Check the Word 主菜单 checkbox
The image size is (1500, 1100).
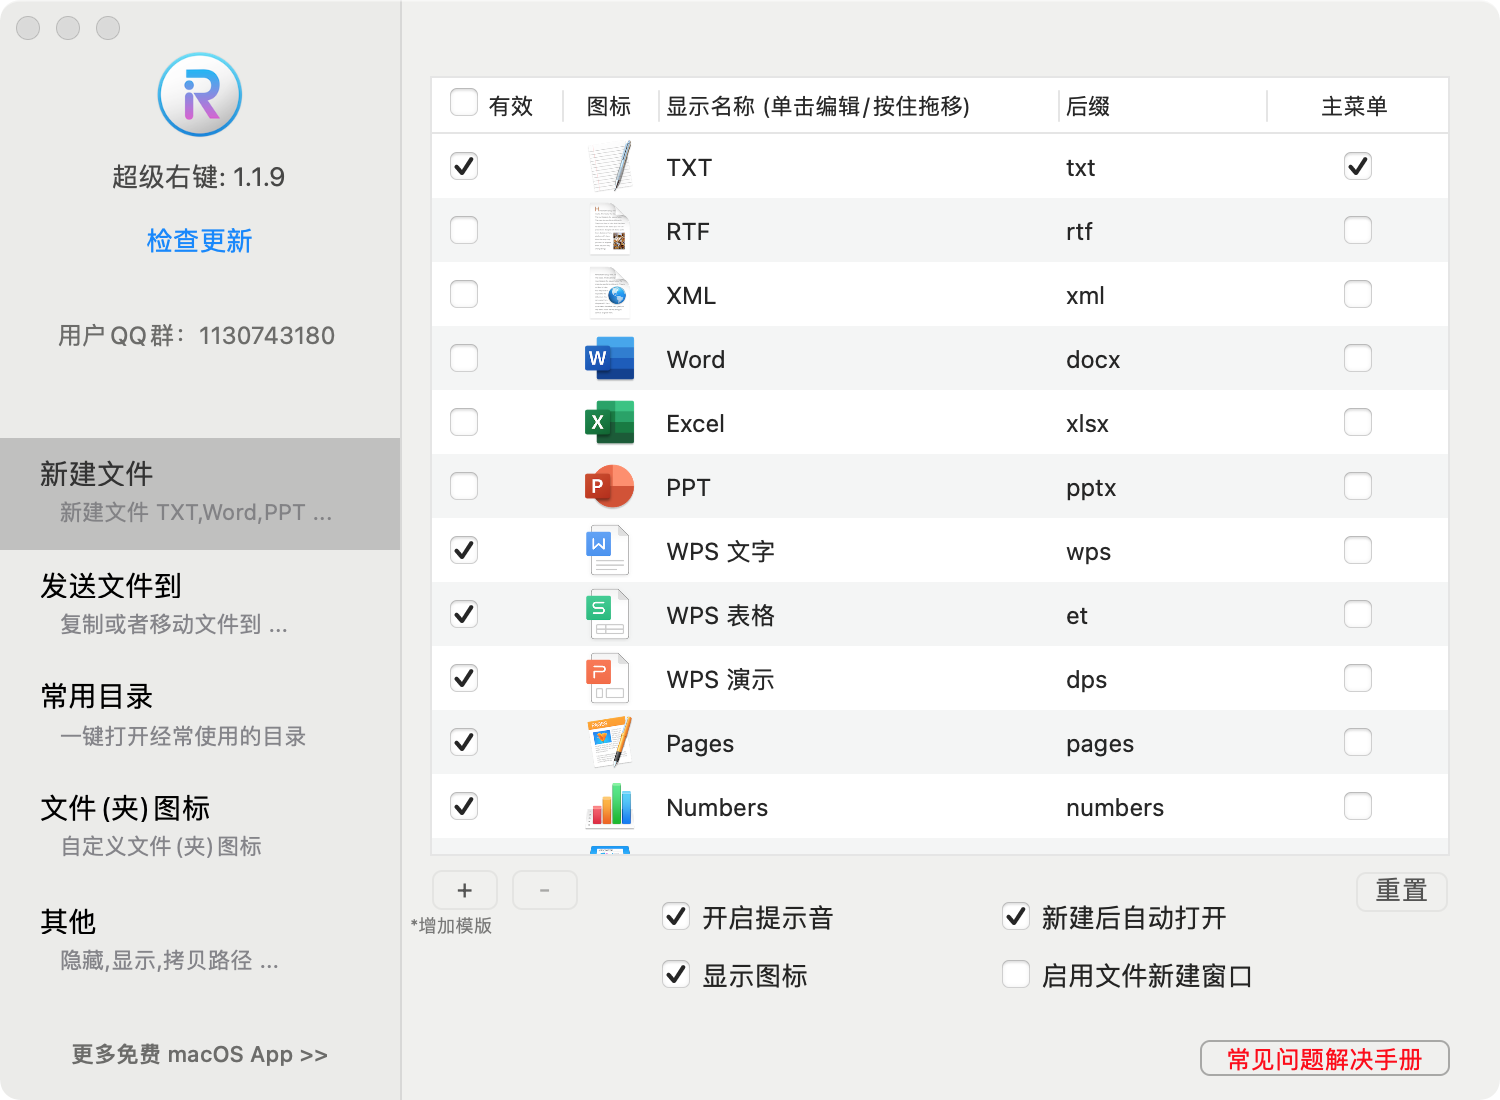[1358, 358]
